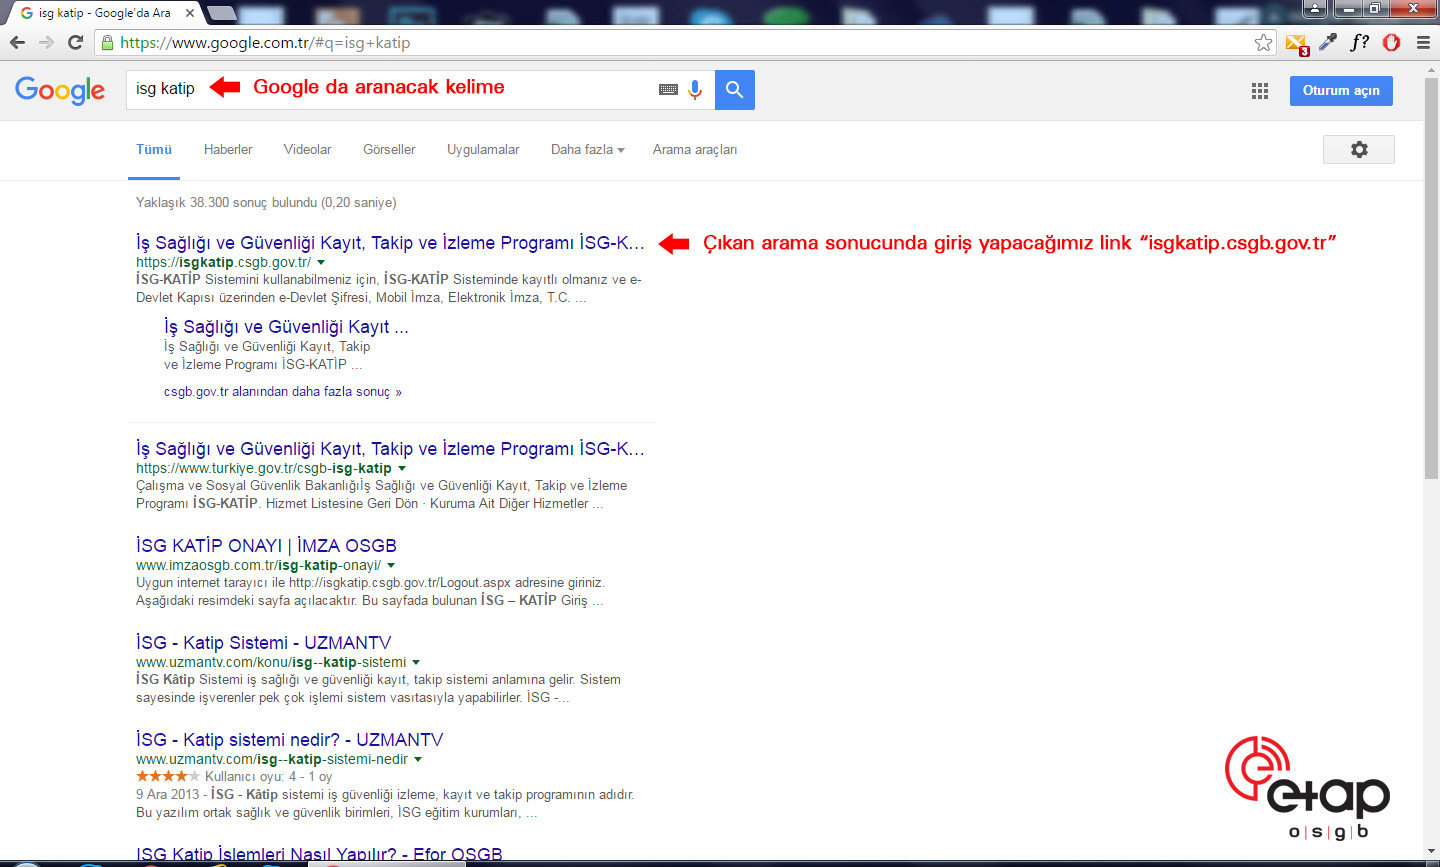
Task: Open Arama araçları search tools
Action: tap(695, 149)
